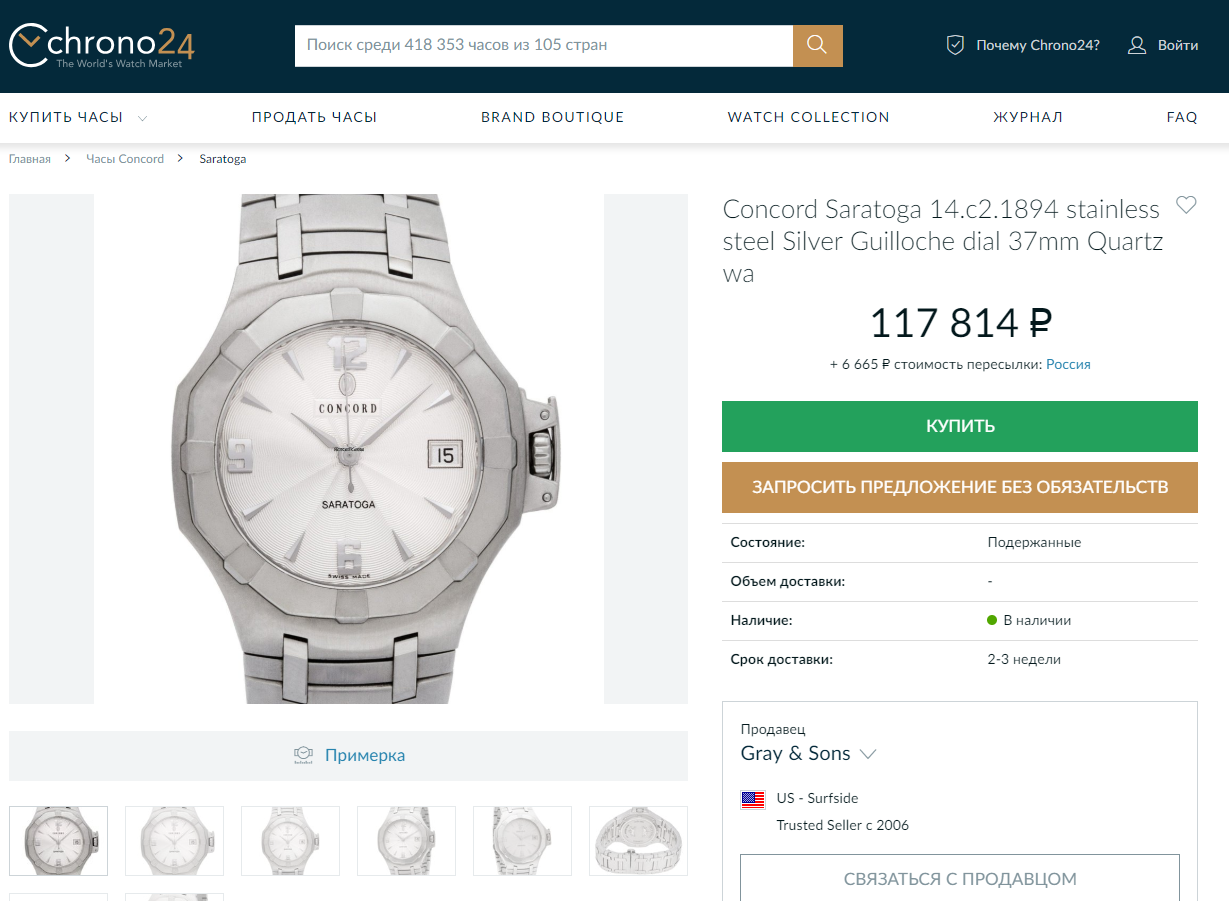Click Запросить предложение без обязательств button

960,487
